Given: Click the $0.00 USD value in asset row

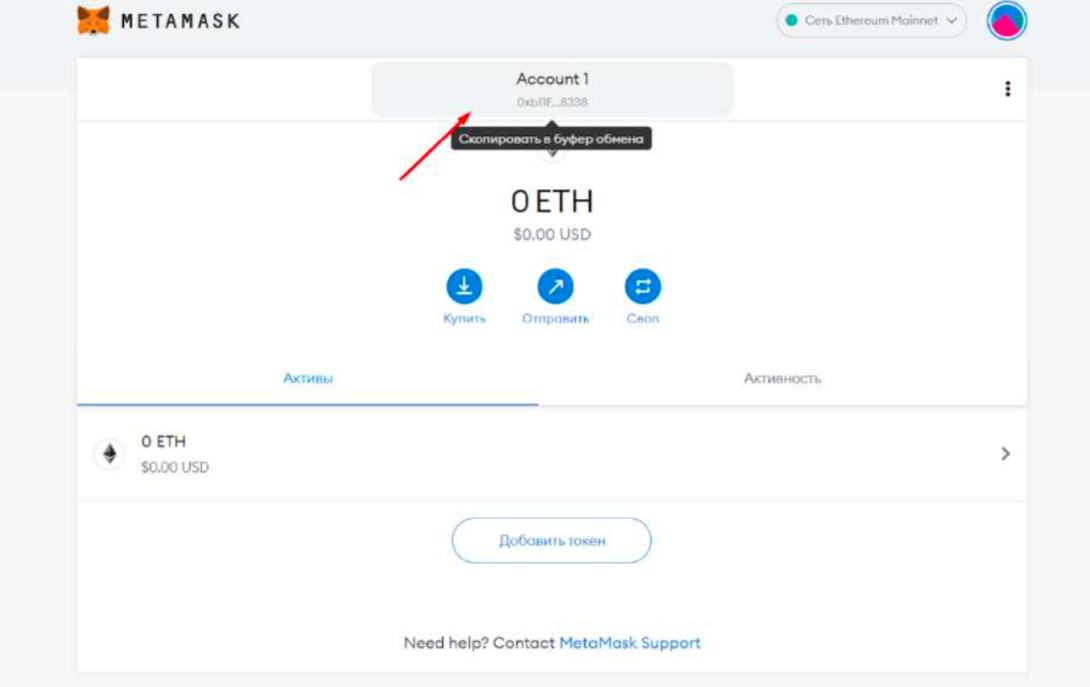Looking at the screenshot, I should (174, 467).
